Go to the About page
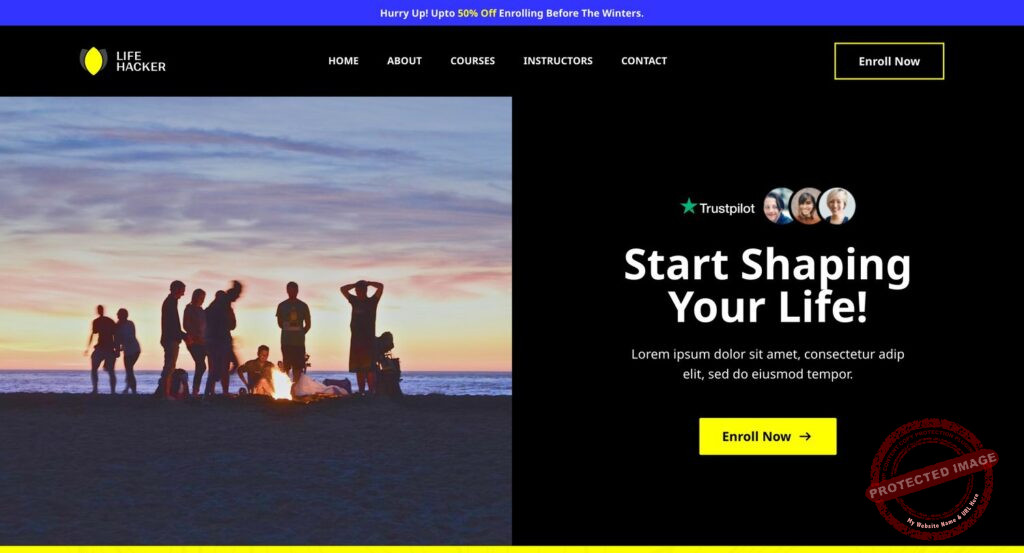This screenshot has height=553, width=1024. coord(404,61)
